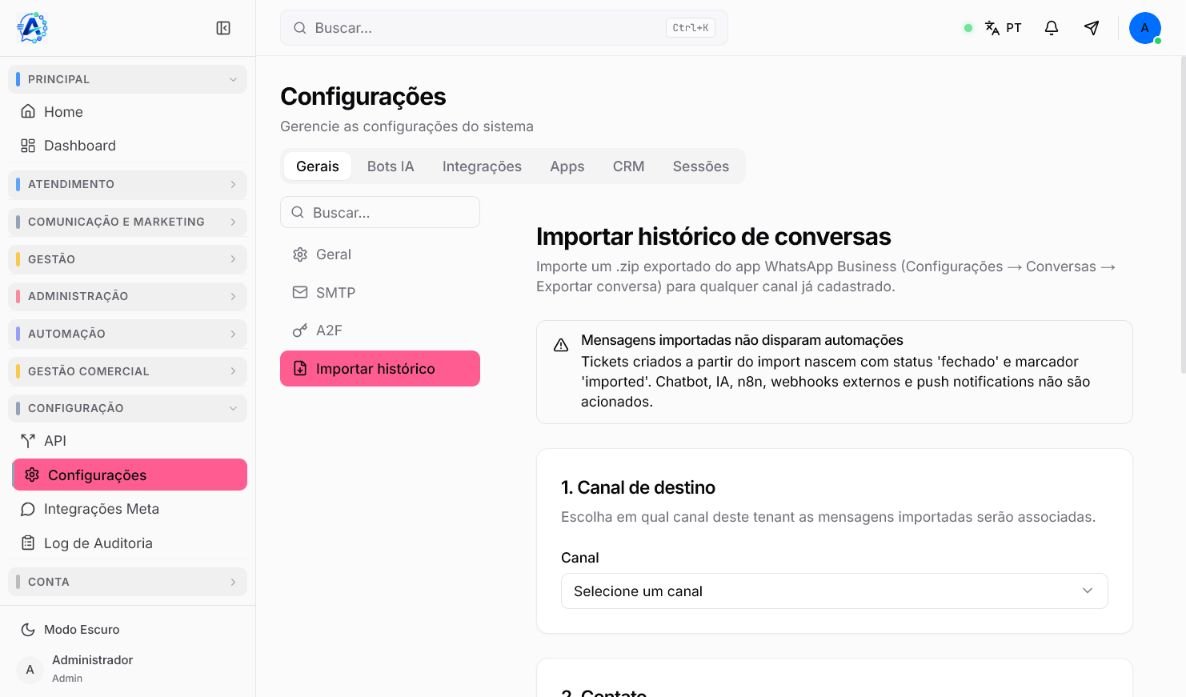
Task: Click the page vertical scrollbar
Action: 1182,216
